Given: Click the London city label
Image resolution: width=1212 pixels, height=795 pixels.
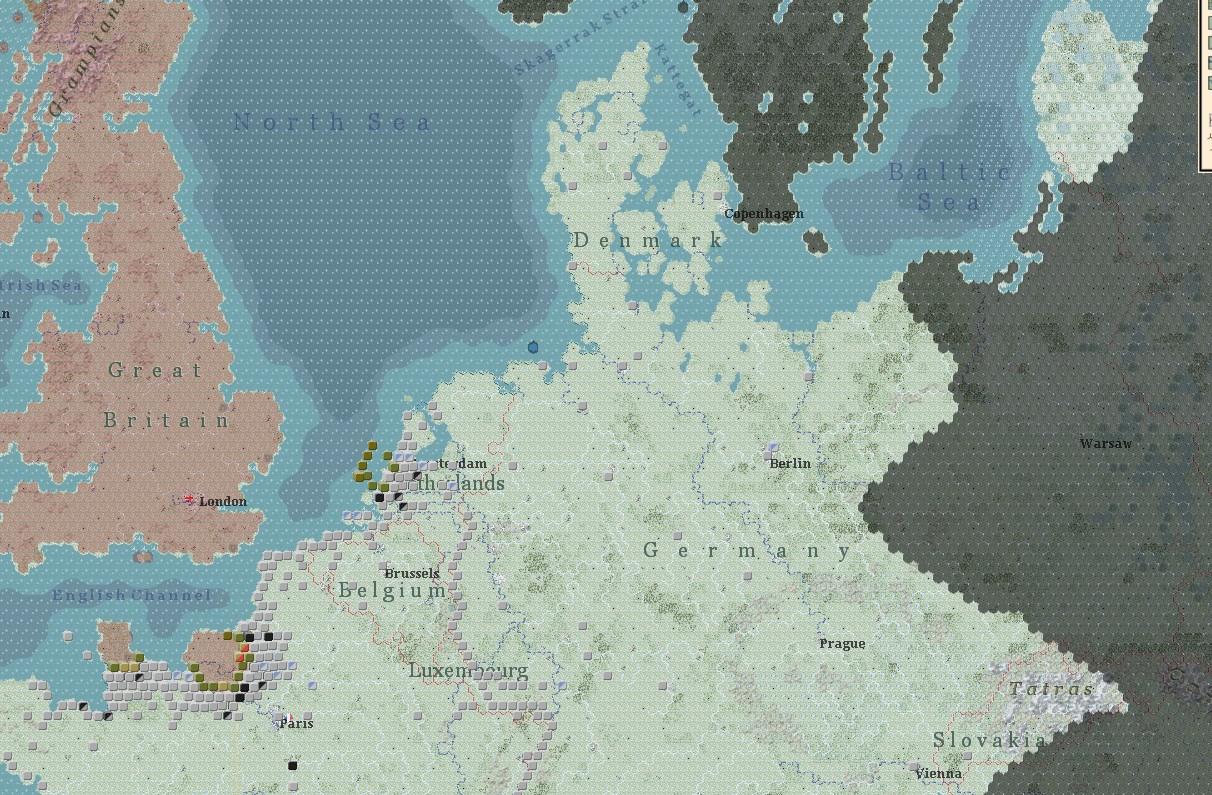Looking at the screenshot, I should [223, 501].
